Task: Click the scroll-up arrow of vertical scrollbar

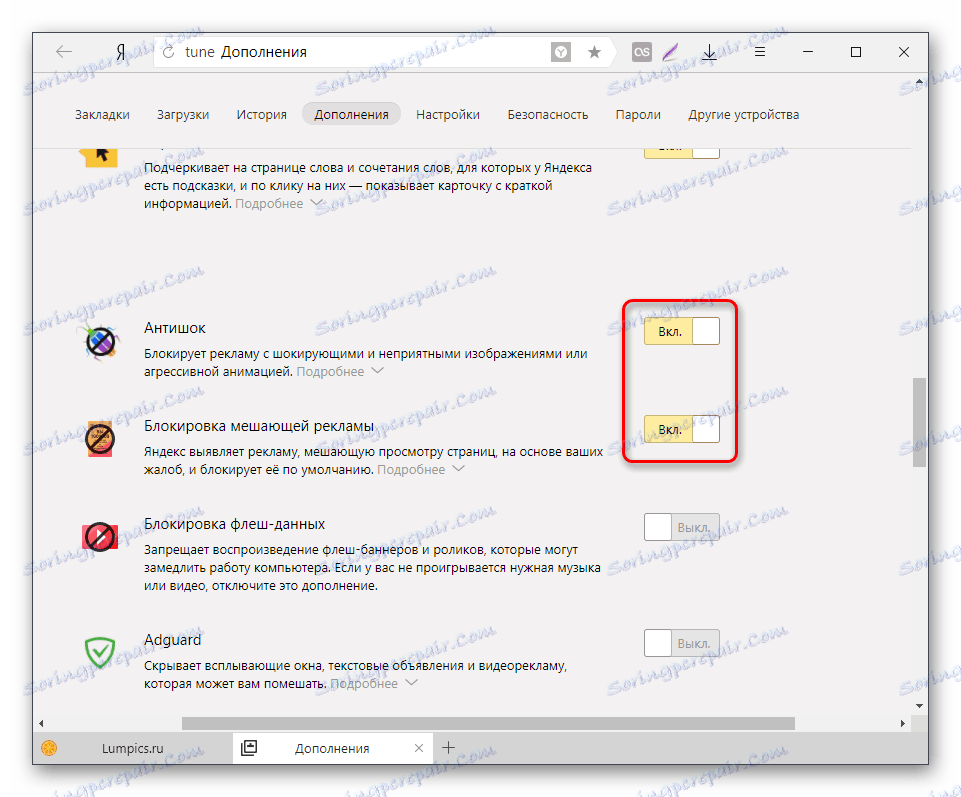Action: coord(919,82)
